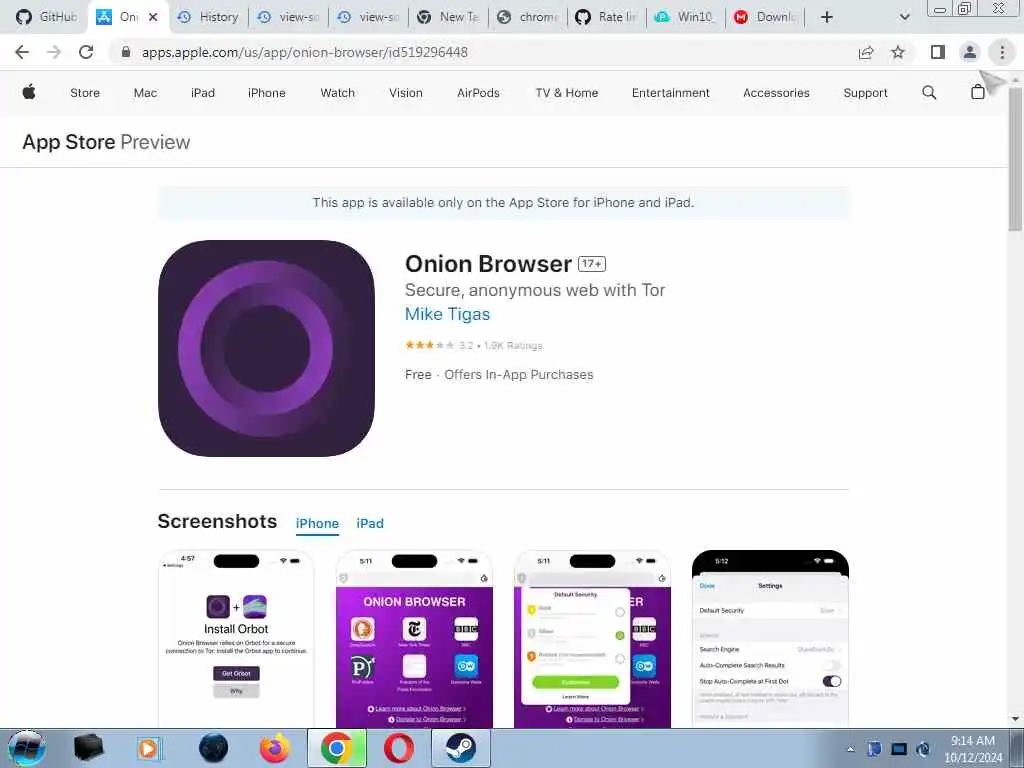Open Chrome profile avatar
This screenshot has height=768, width=1024.
(x=970, y=52)
